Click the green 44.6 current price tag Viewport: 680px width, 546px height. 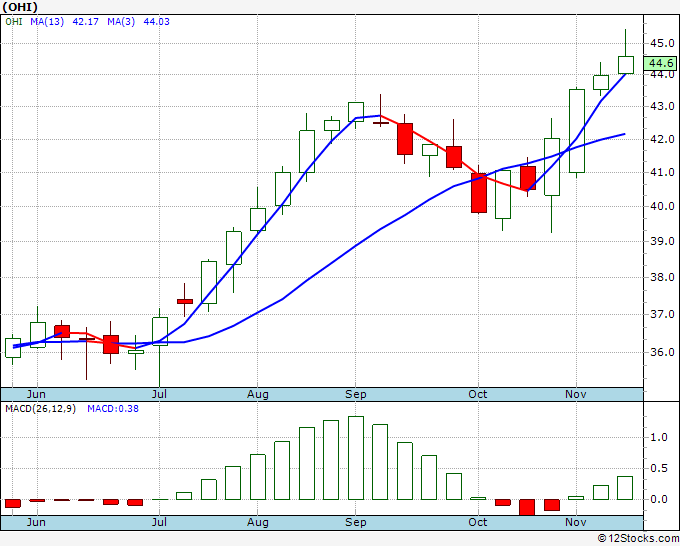pos(660,63)
